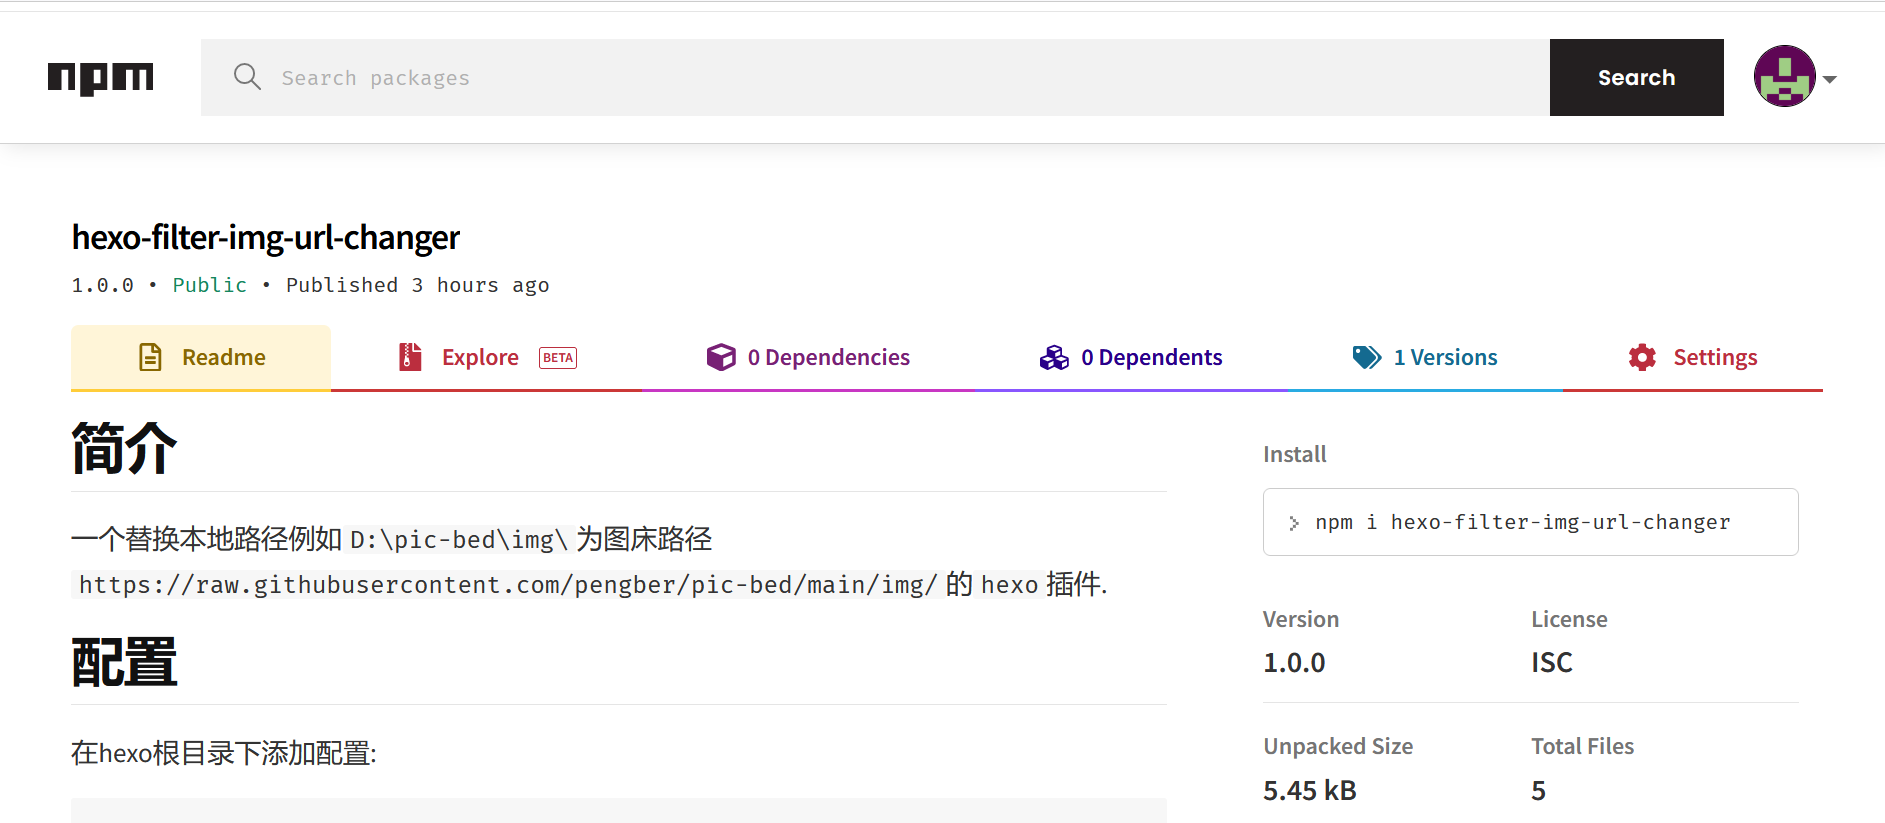
Task: Switch to the Explore tab
Action: [486, 357]
